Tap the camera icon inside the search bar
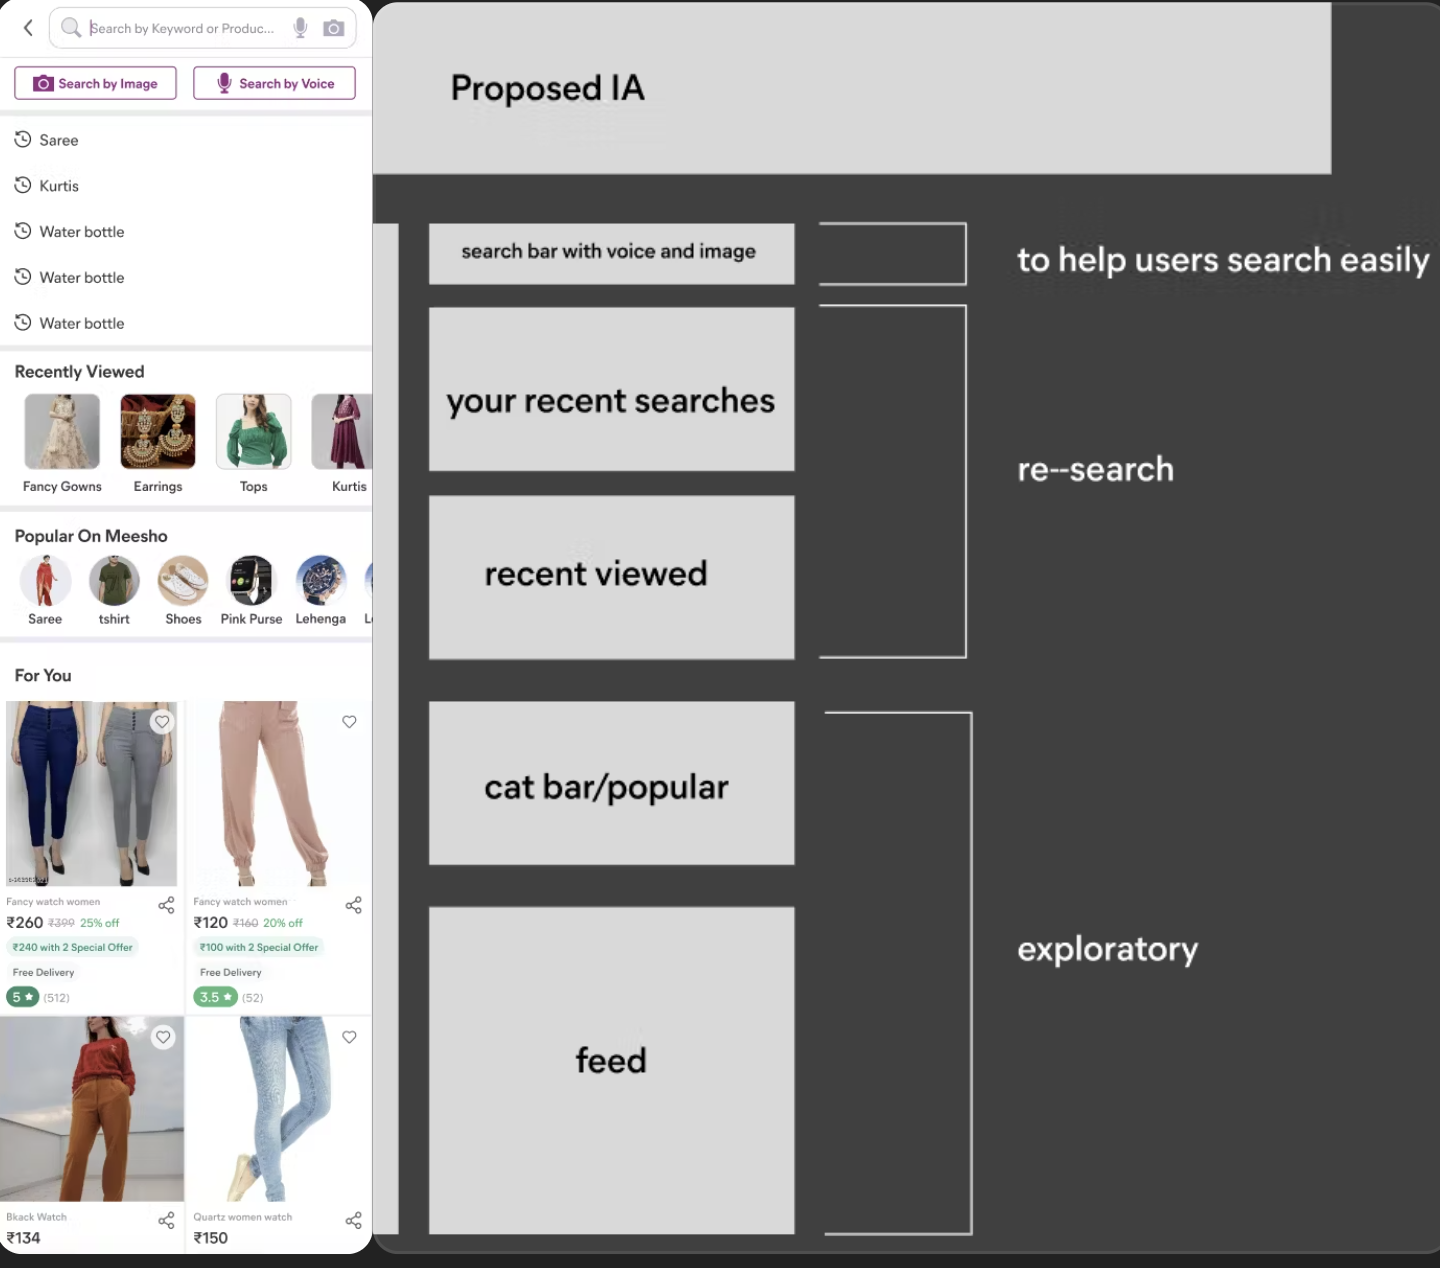The height and width of the screenshot is (1268, 1440). coord(333,28)
